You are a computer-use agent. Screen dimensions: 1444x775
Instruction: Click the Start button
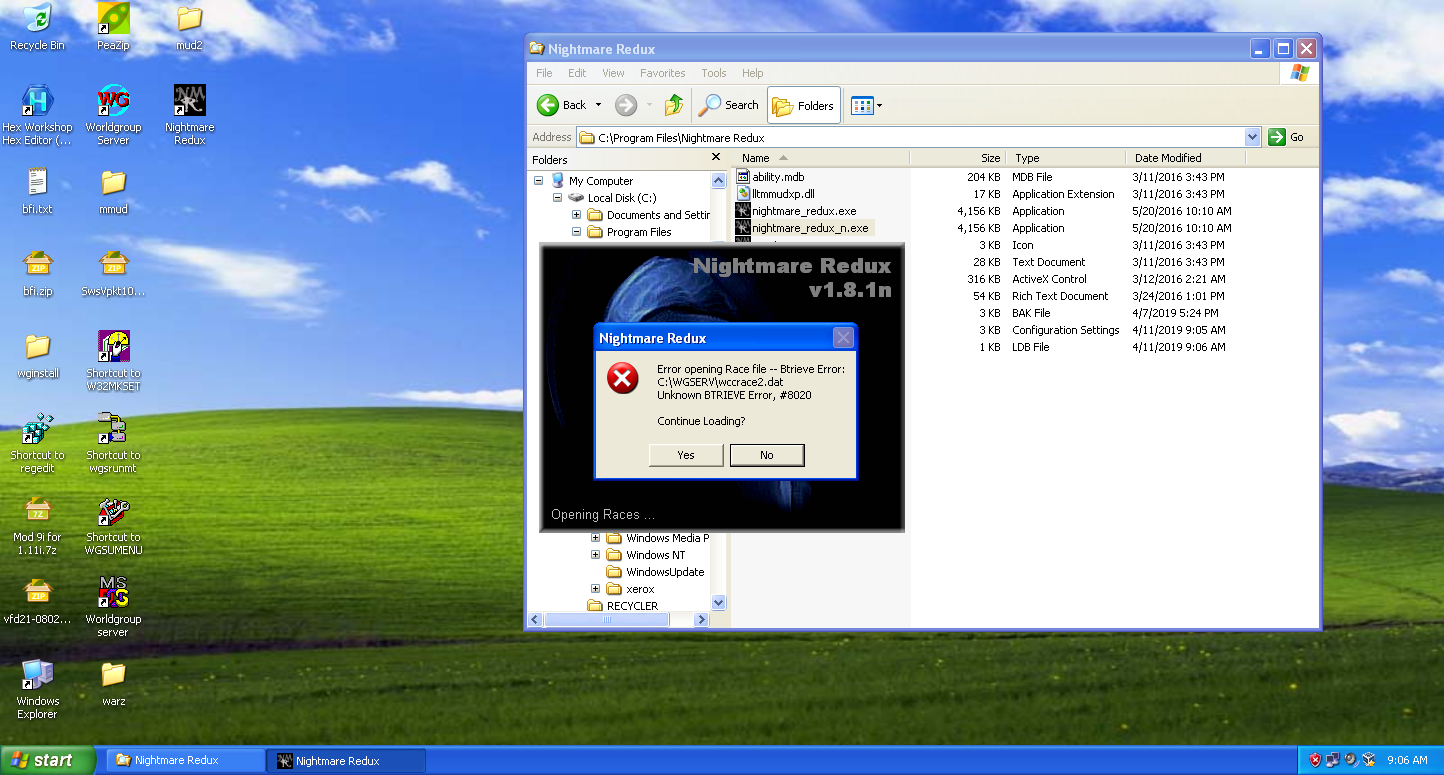[x=48, y=760]
